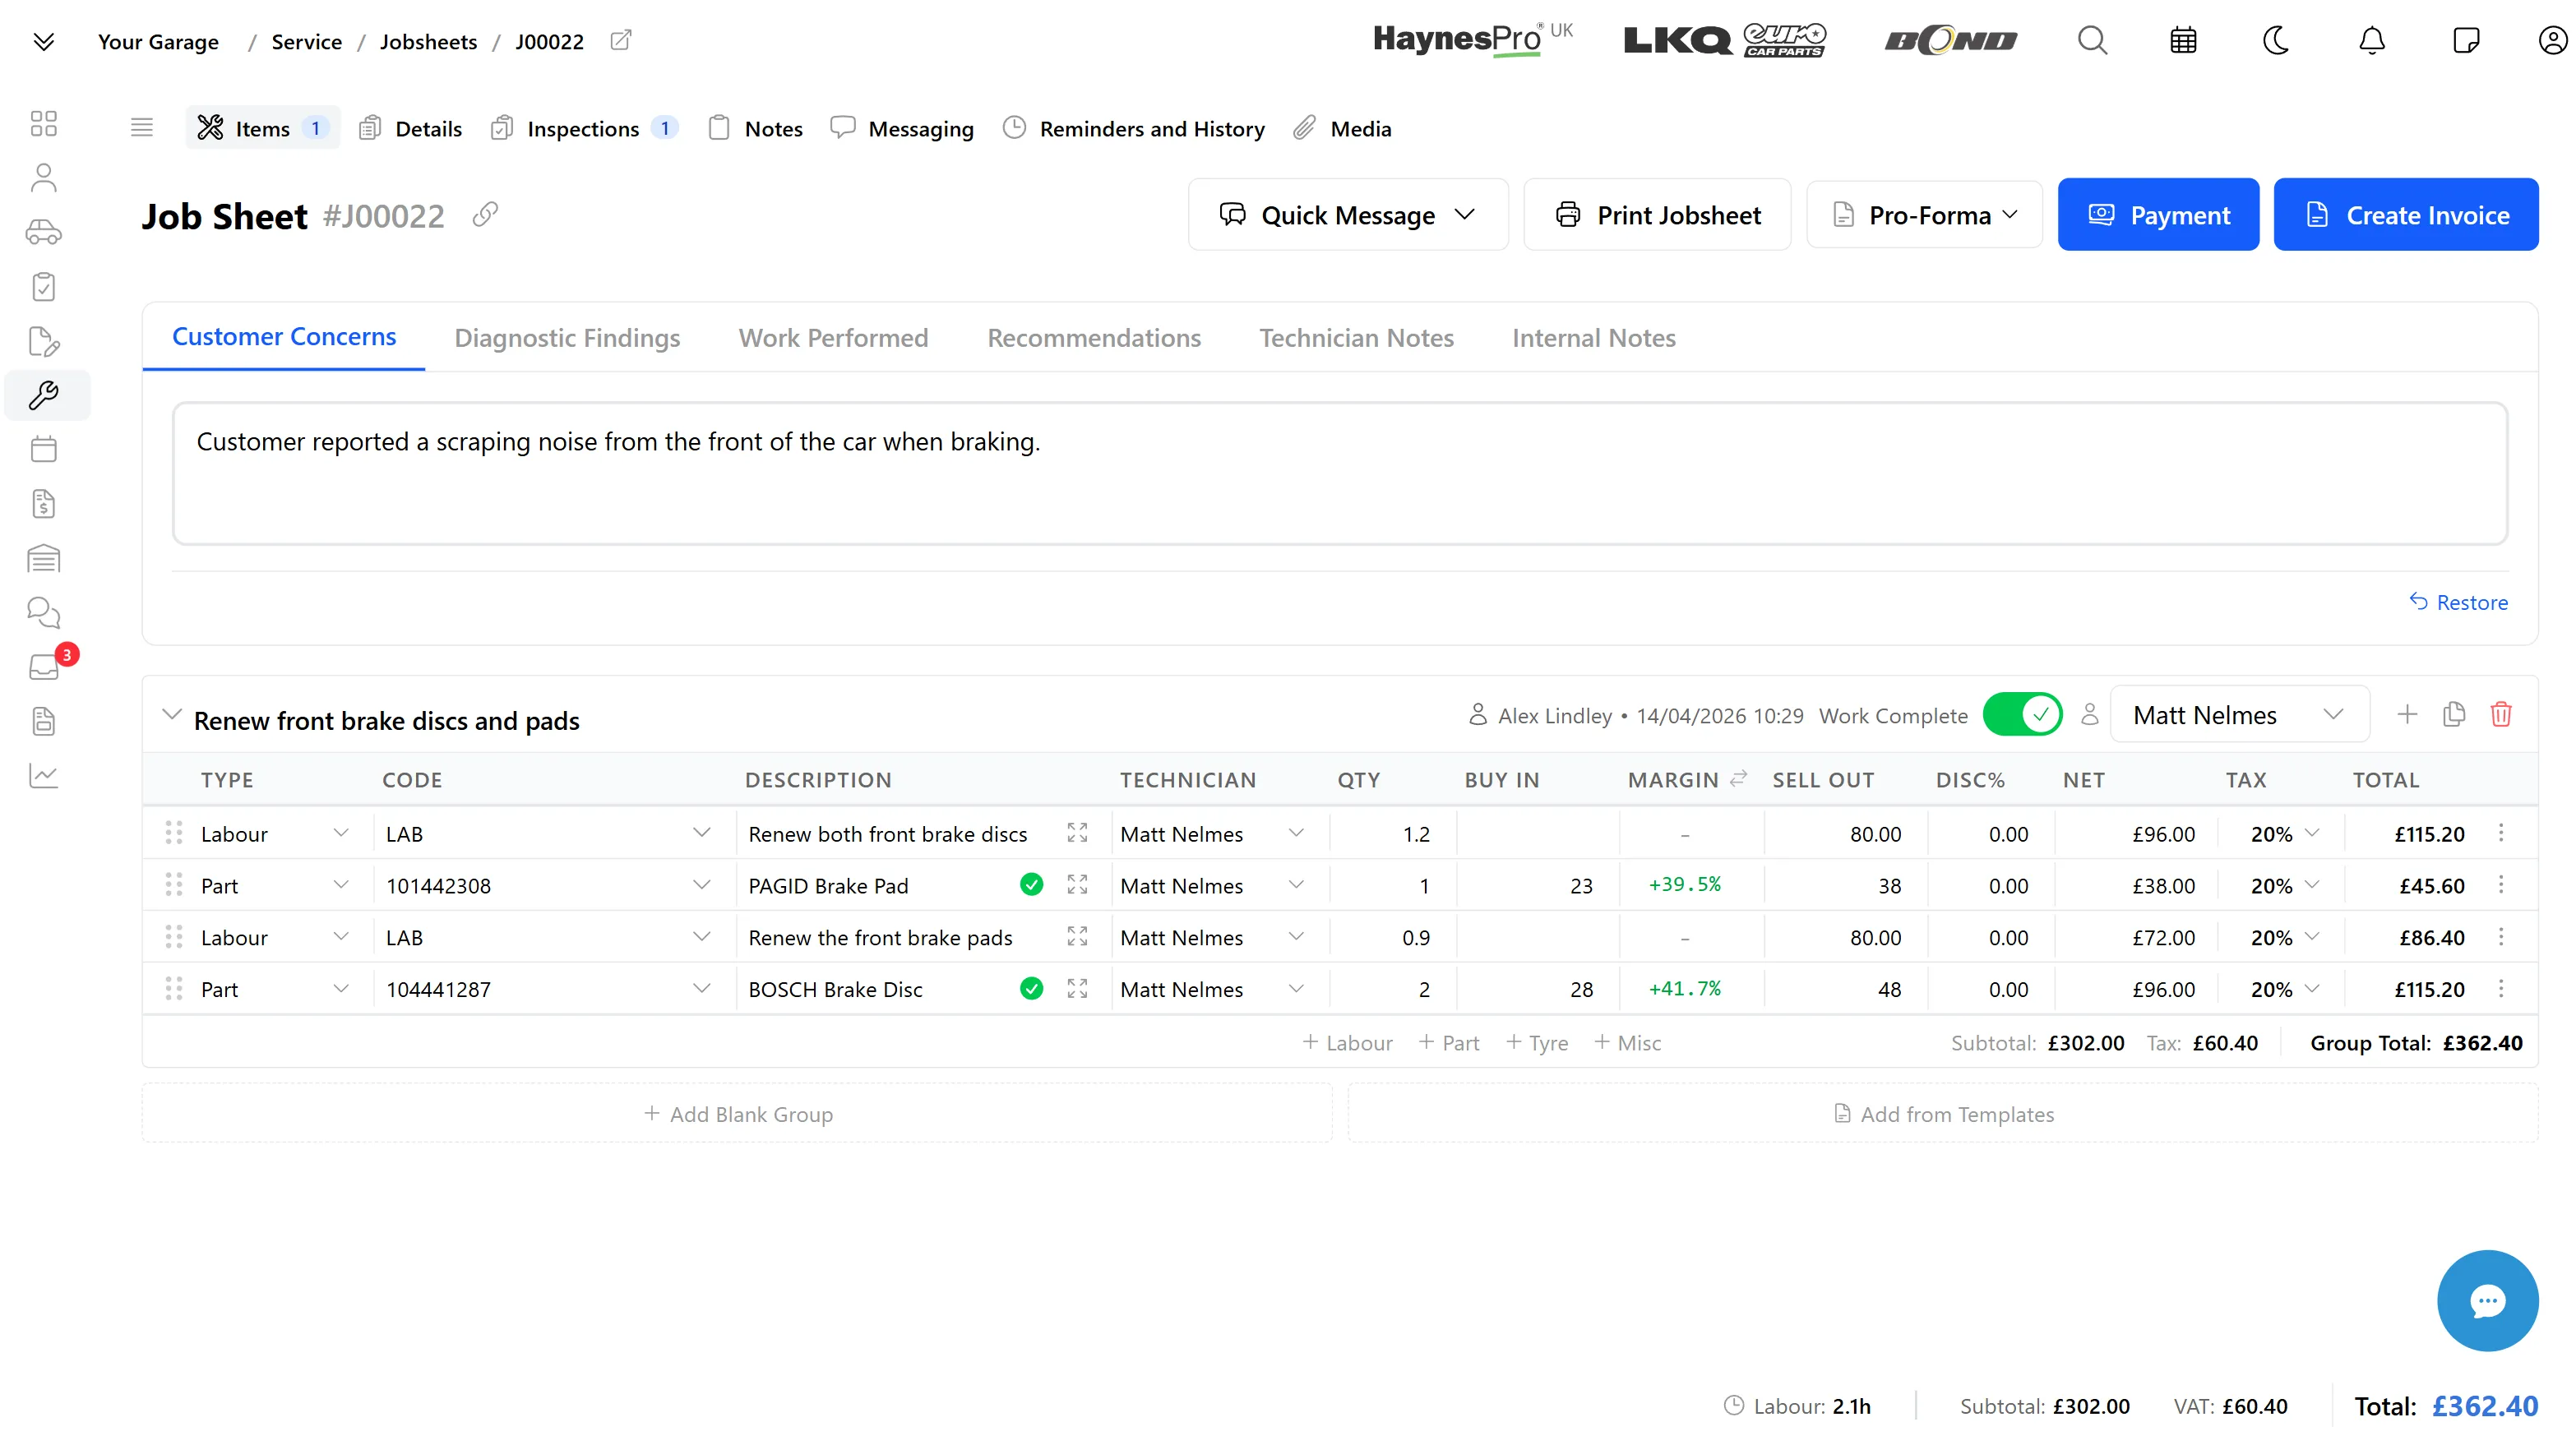The height and width of the screenshot is (1445, 2576).
Task: Open the calendar icon in the top bar
Action: 2183,40
